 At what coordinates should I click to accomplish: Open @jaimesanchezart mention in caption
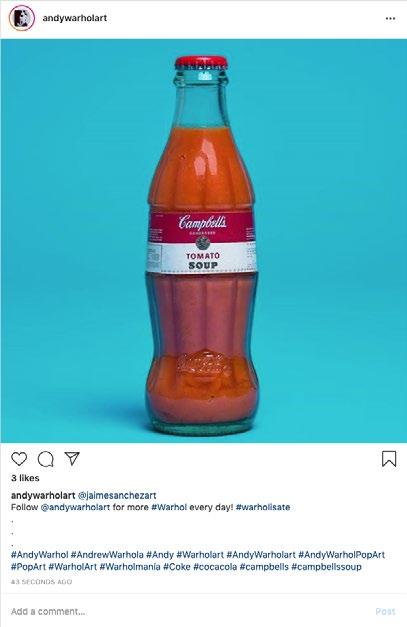117,495
